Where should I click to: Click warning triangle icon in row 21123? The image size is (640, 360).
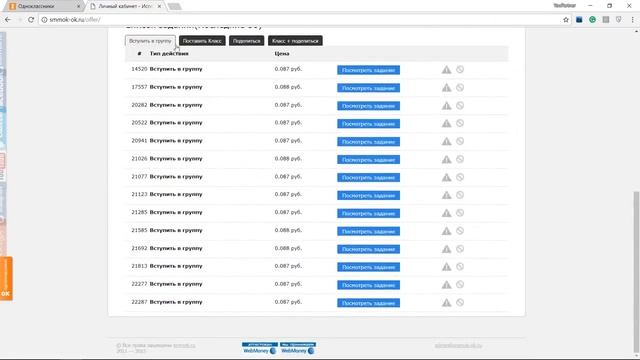point(447,195)
